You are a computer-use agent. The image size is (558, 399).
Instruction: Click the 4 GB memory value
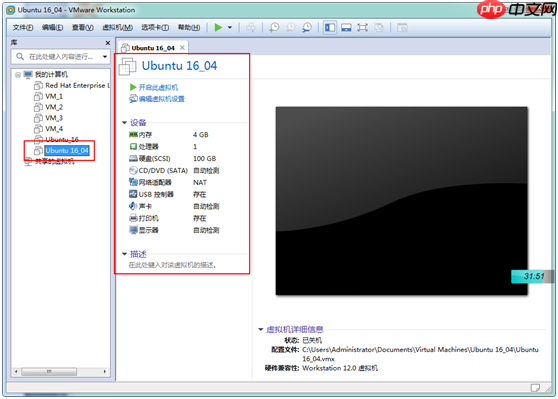(x=201, y=135)
